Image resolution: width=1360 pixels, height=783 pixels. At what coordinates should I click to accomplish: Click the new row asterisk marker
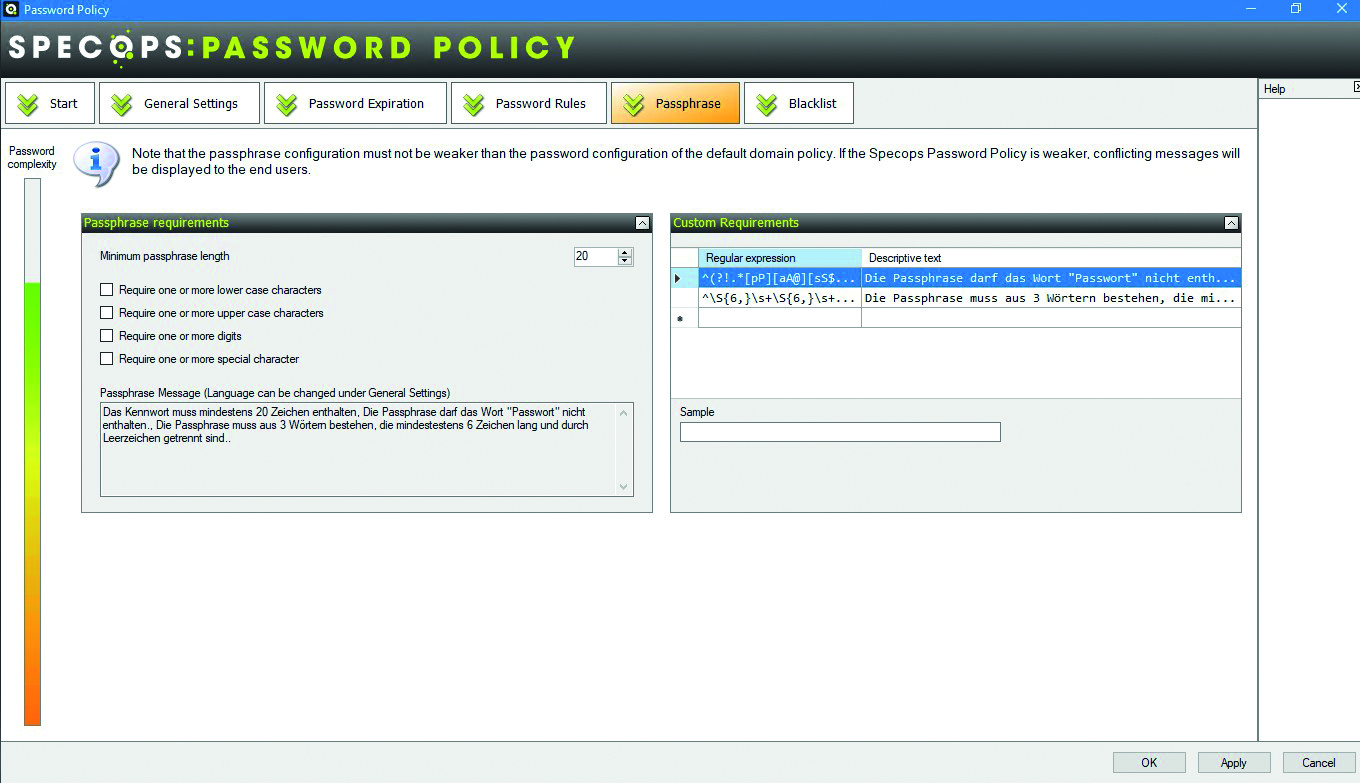(682, 318)
